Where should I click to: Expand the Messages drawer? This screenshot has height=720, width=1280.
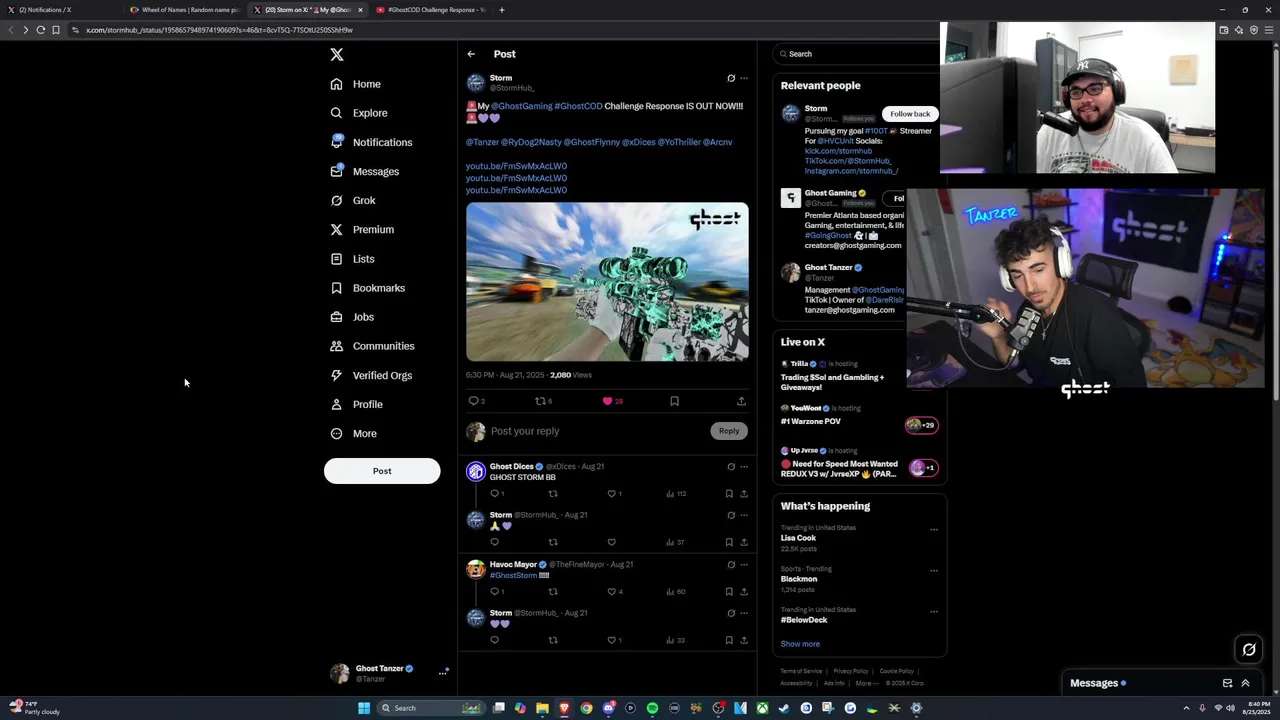1245,683
